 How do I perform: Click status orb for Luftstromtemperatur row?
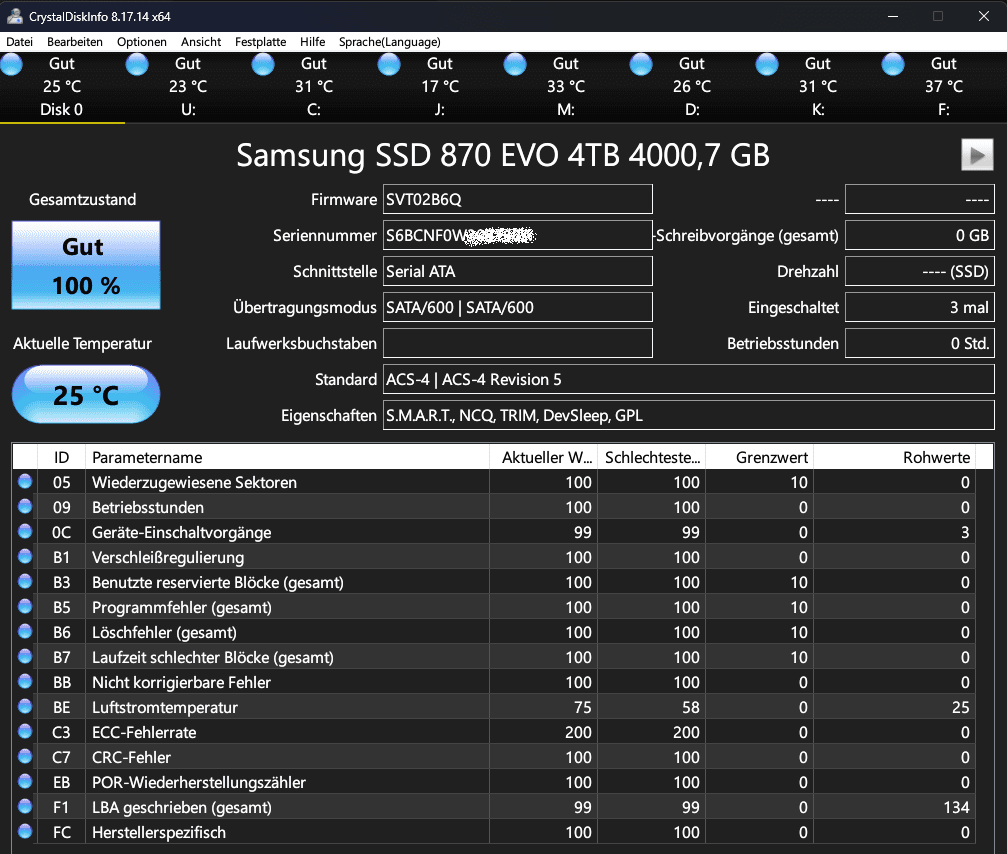pos(25,706)
